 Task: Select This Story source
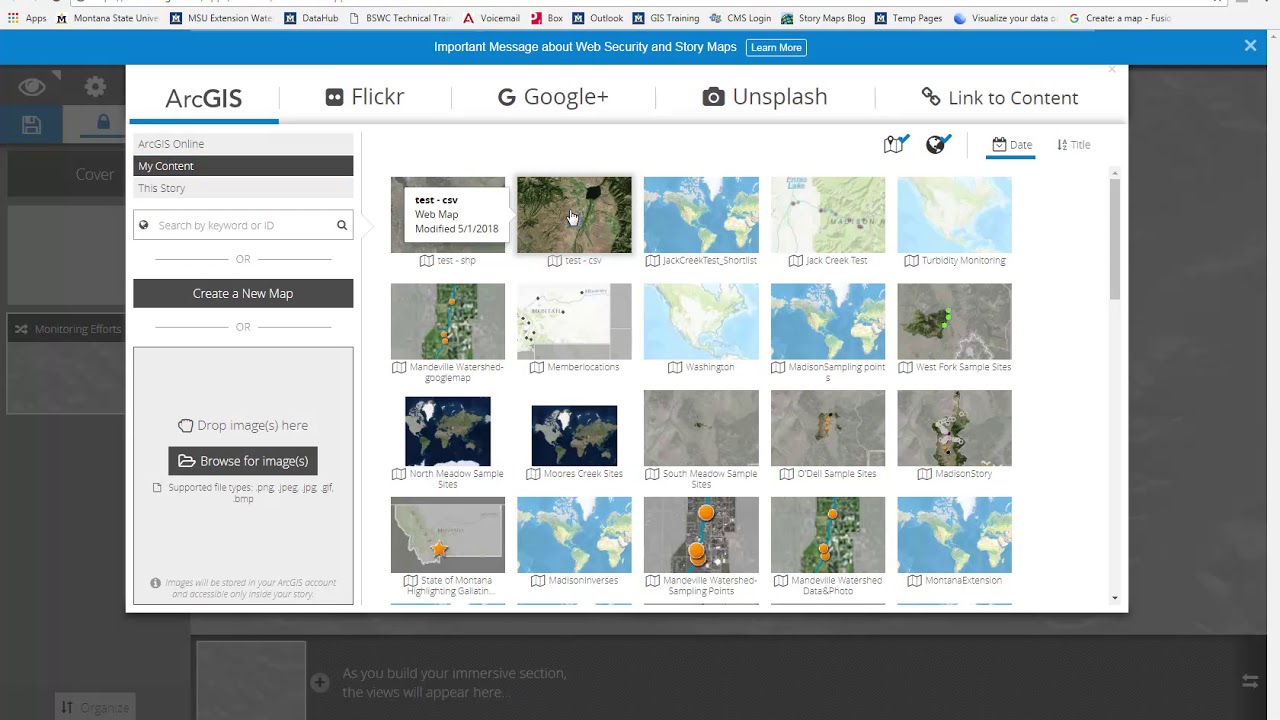click(243, 188)
